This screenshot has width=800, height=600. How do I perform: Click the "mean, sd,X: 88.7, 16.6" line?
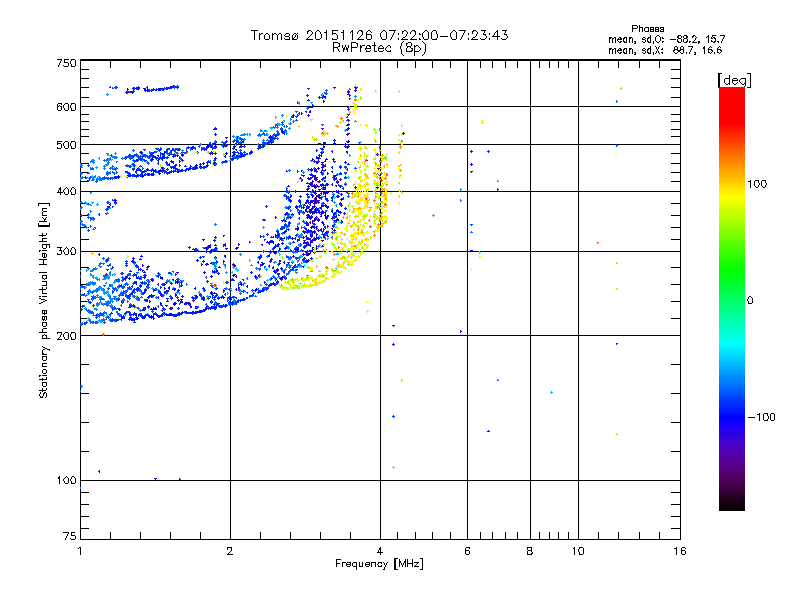coord(665,50)
